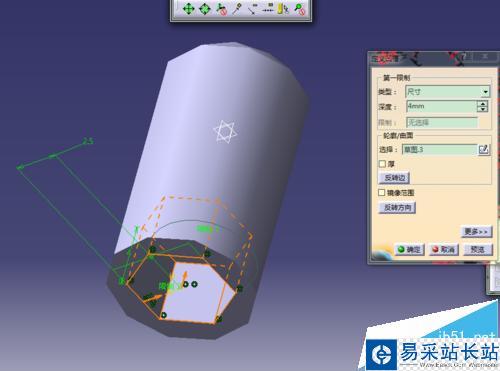The width and height of the screenshot is (500, 371).
Task: Click the axis icon with red prohibition mark
Action: (221, 8)
